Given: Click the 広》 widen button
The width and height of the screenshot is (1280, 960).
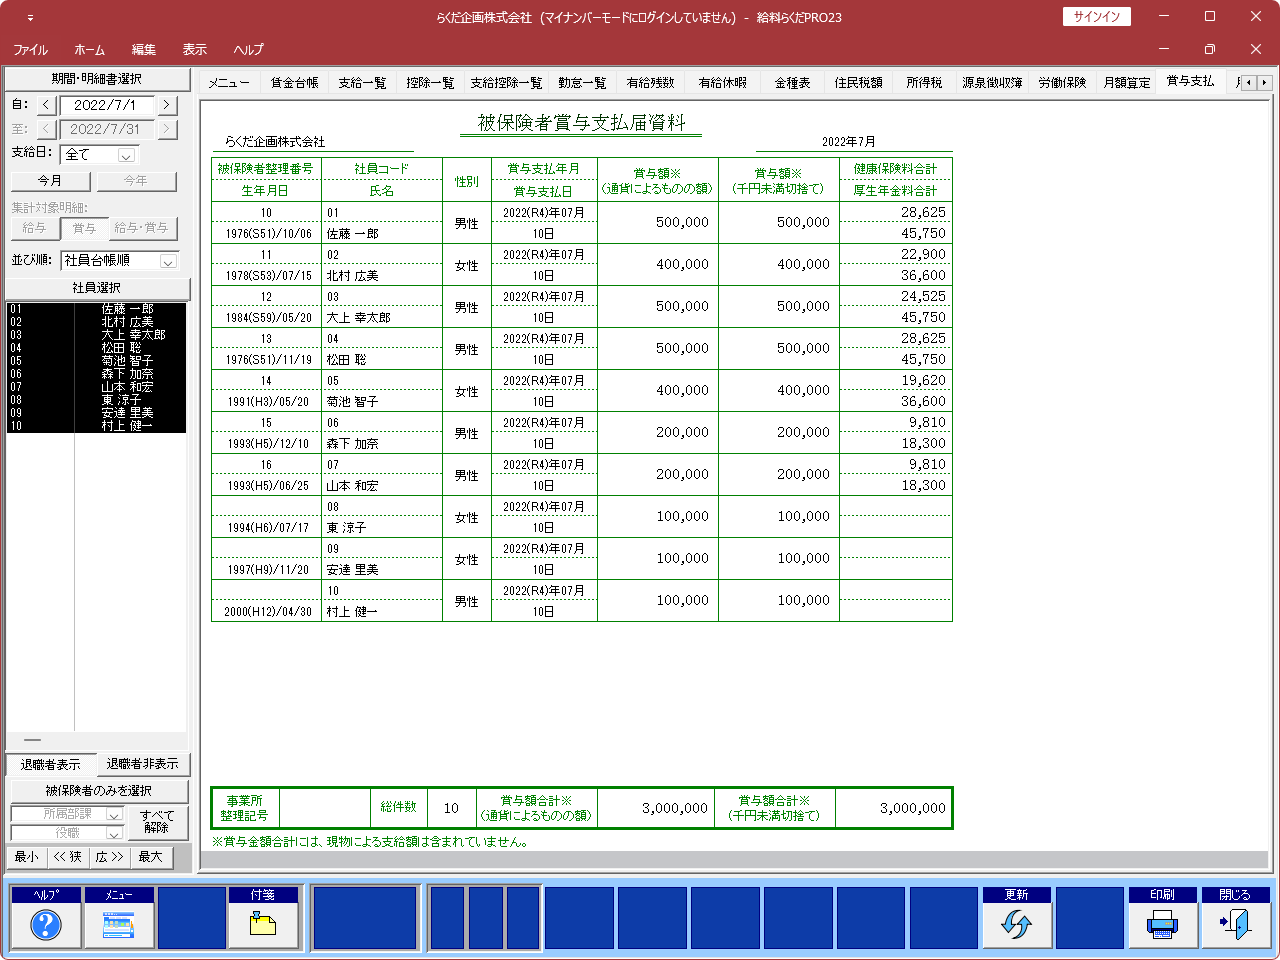Looking at the screenshot, I should [109, 857].
